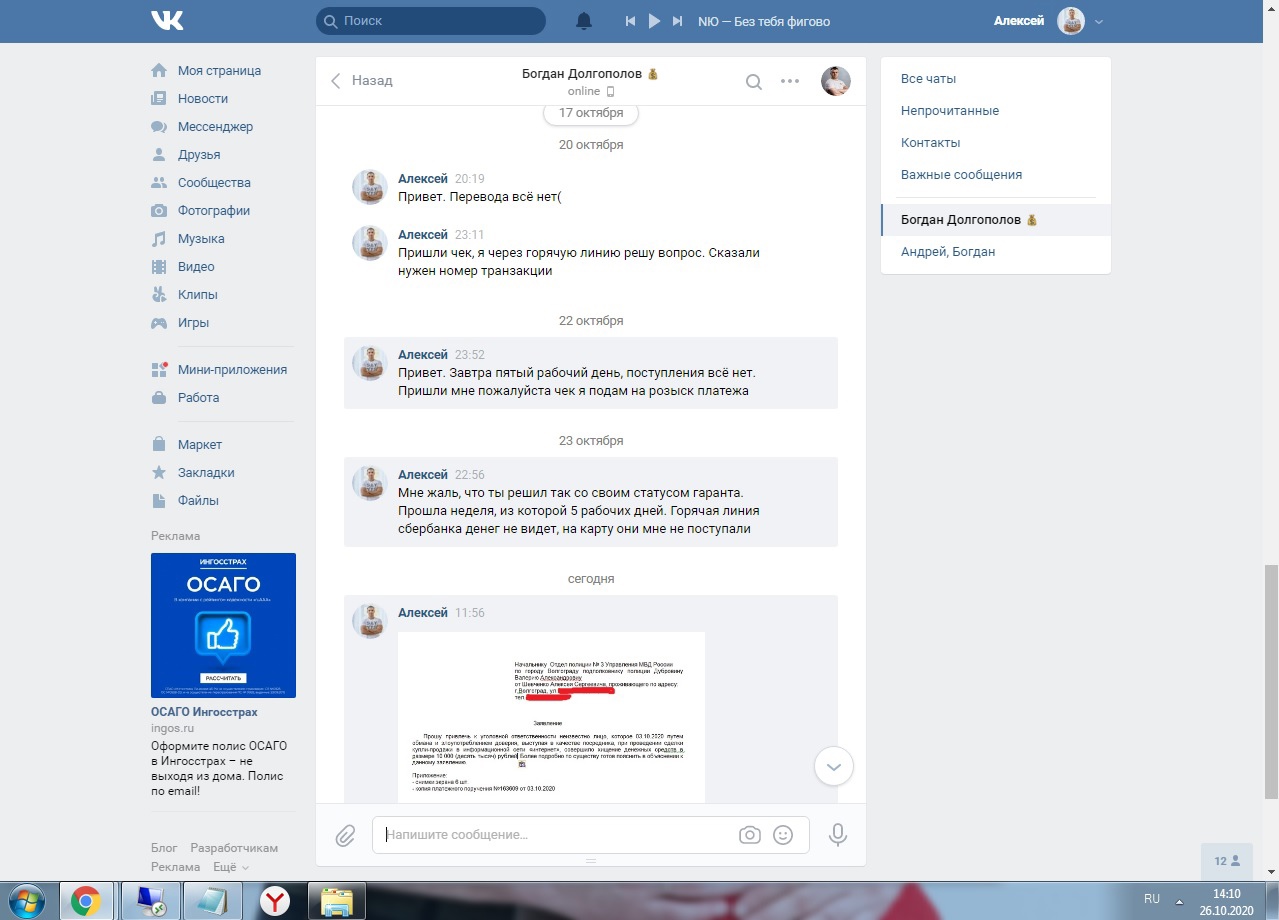Open the emoji smiley picker

click(784, 835)
